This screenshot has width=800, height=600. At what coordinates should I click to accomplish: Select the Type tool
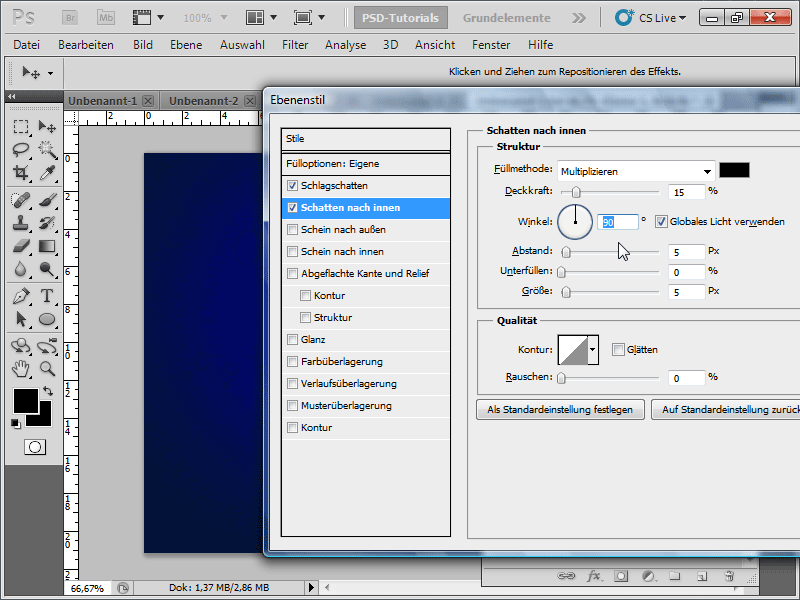point(47,296)
